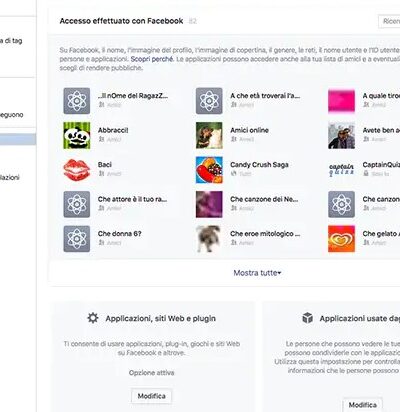Open the 'Che eroe mitologico...' dog thumbnail

209,239
